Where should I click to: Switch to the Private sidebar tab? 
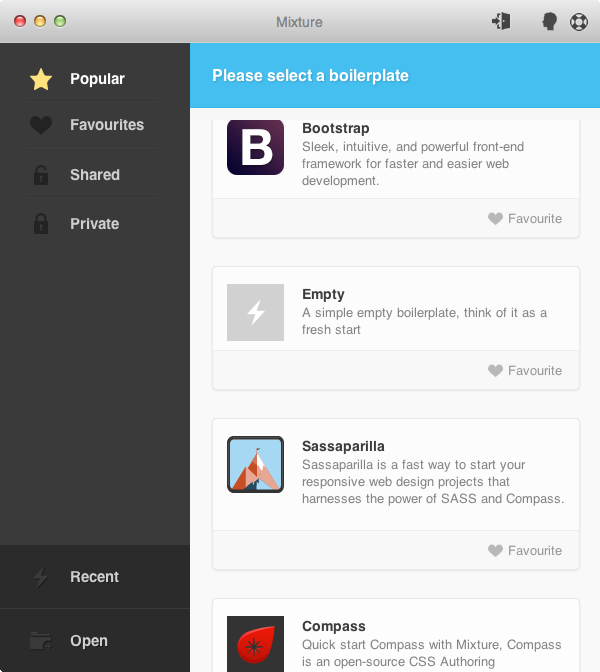click(x=94, y=224)
